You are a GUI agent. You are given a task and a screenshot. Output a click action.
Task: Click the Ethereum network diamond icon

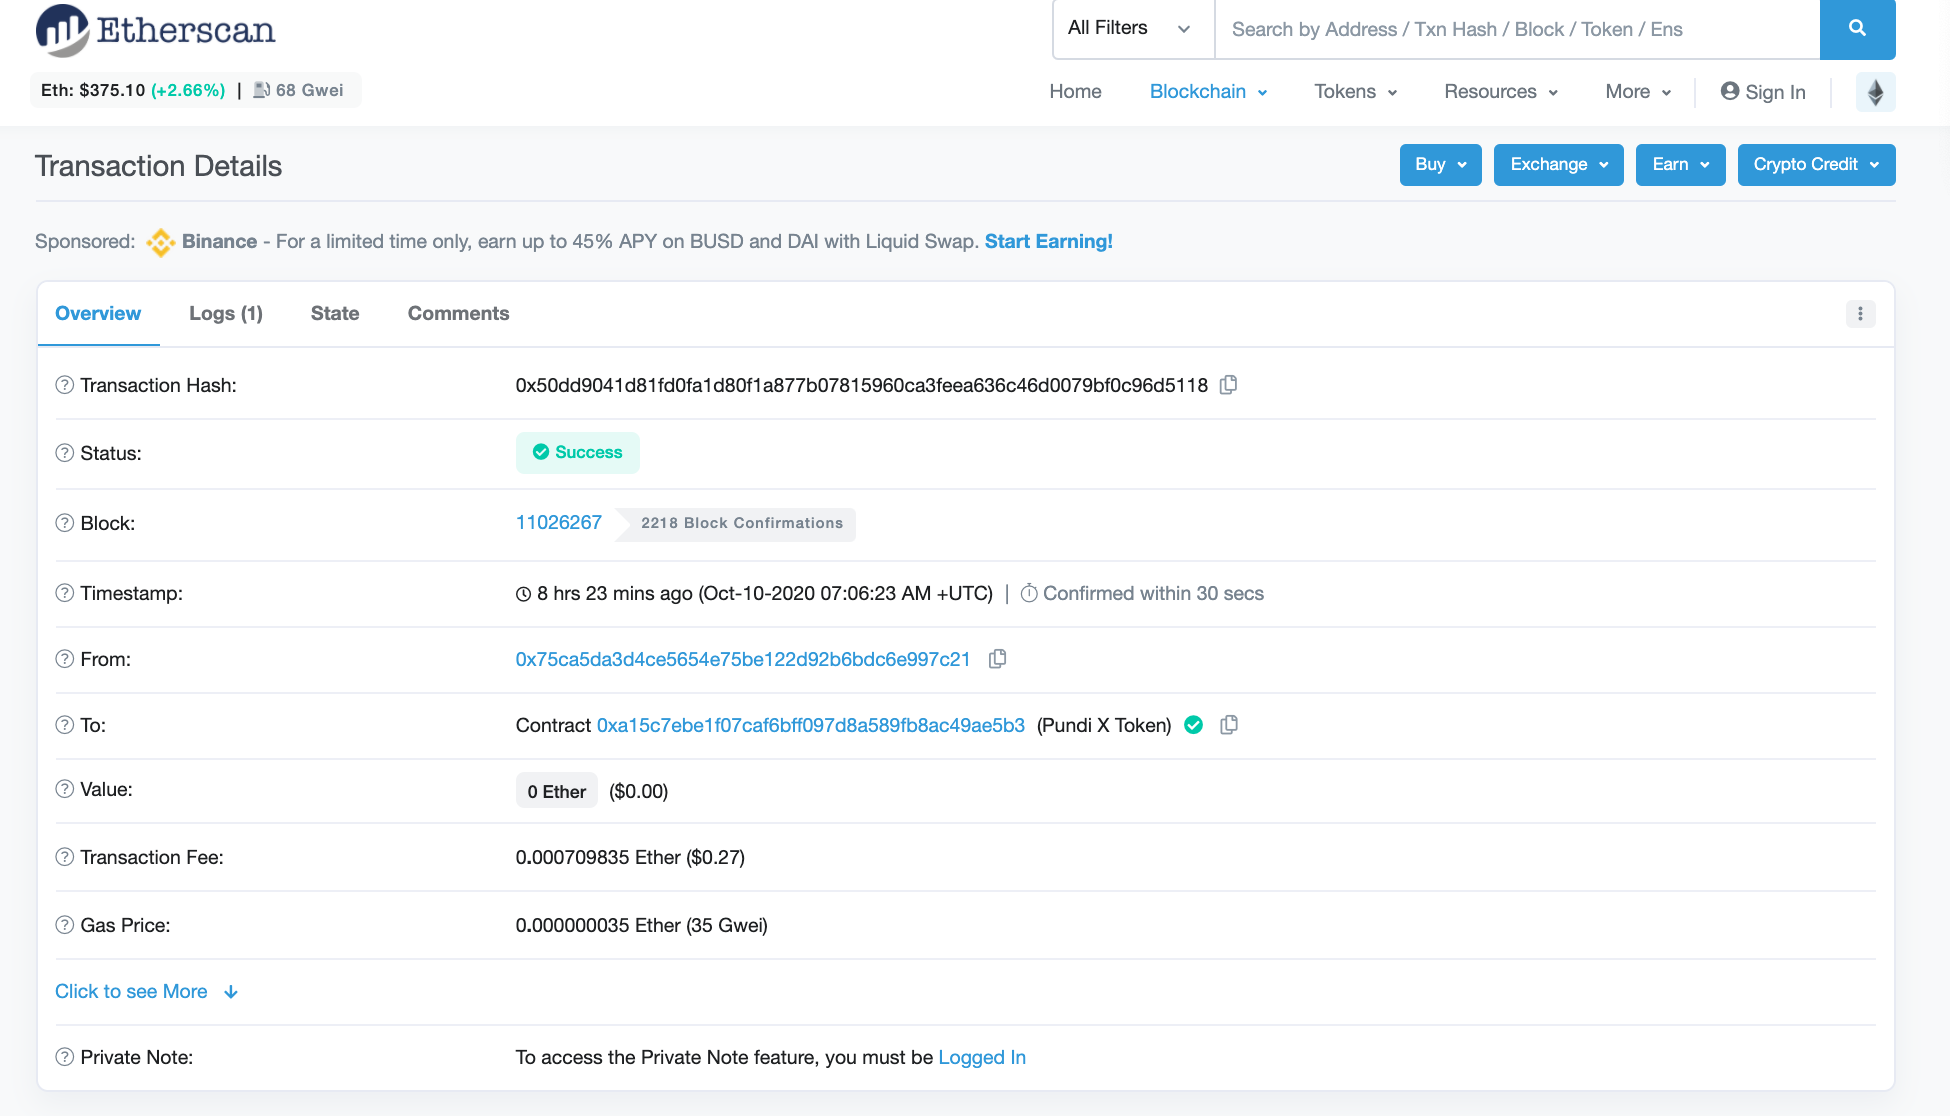click(x=1875, y=92)
